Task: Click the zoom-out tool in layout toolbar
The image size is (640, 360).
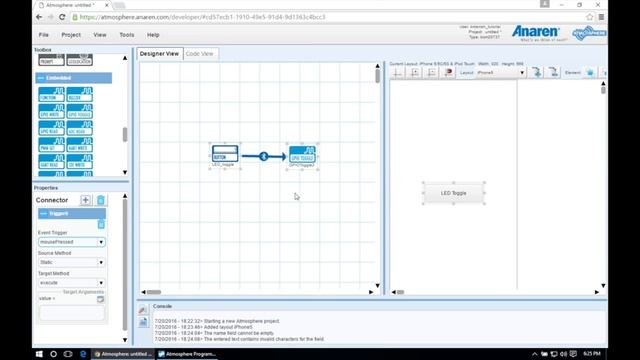Action: [x=431, y=73]
